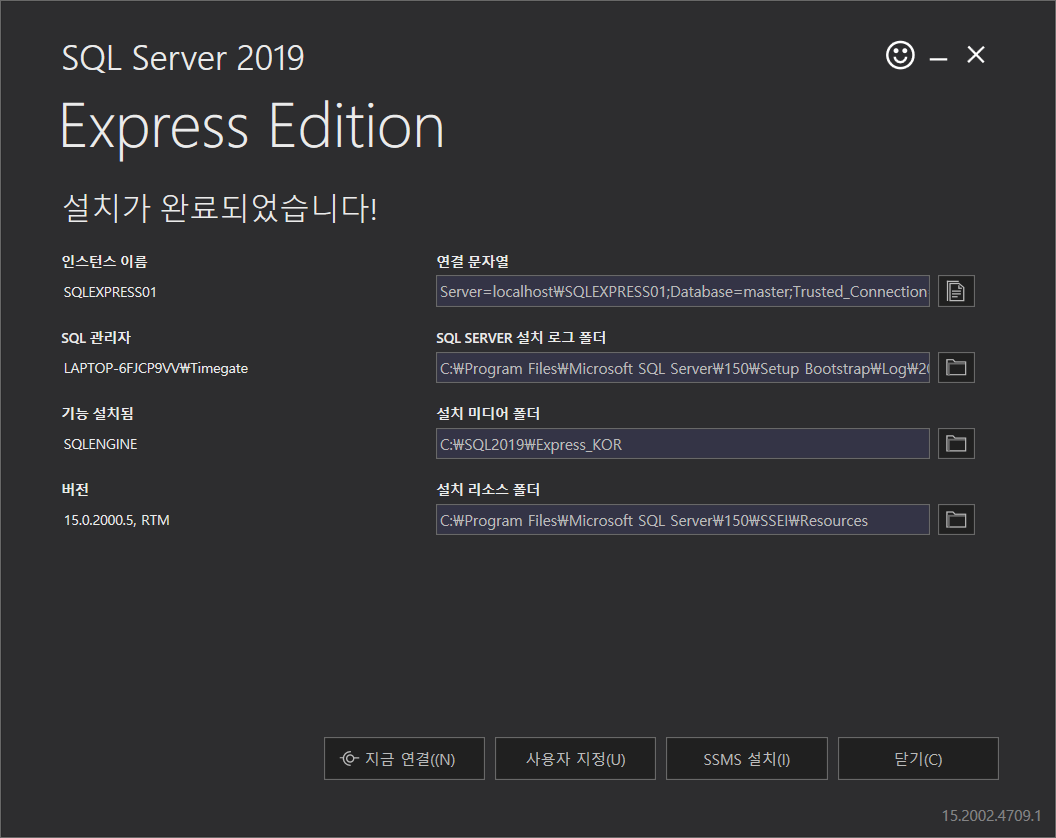Viewport: 1056px width, 838px height.
Task: Click the instance name SQLEXPRESS01
Action: 110,292
